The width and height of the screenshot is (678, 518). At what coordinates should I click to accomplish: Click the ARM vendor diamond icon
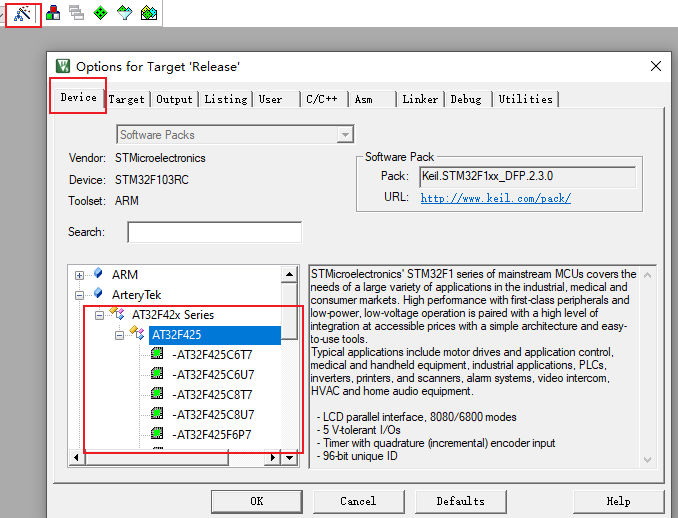tap(99, 273)
